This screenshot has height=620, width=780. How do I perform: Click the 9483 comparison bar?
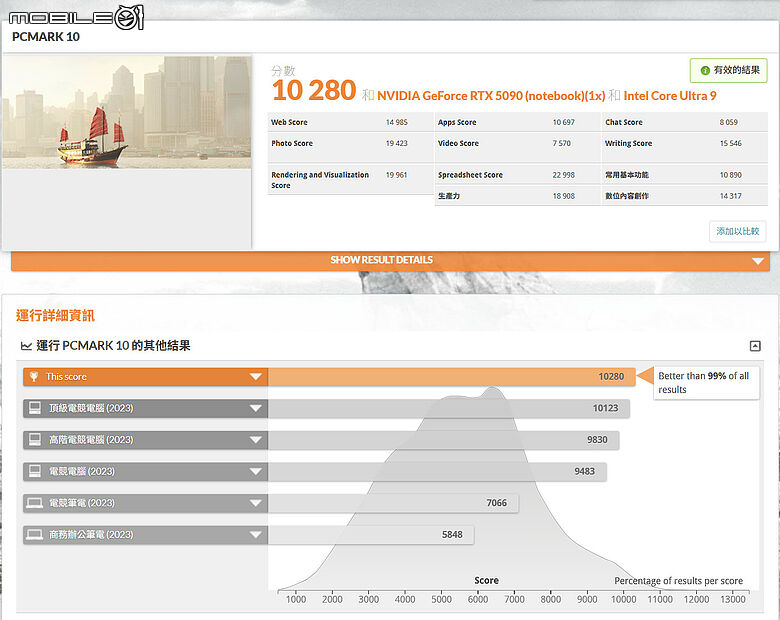(437, 472)
